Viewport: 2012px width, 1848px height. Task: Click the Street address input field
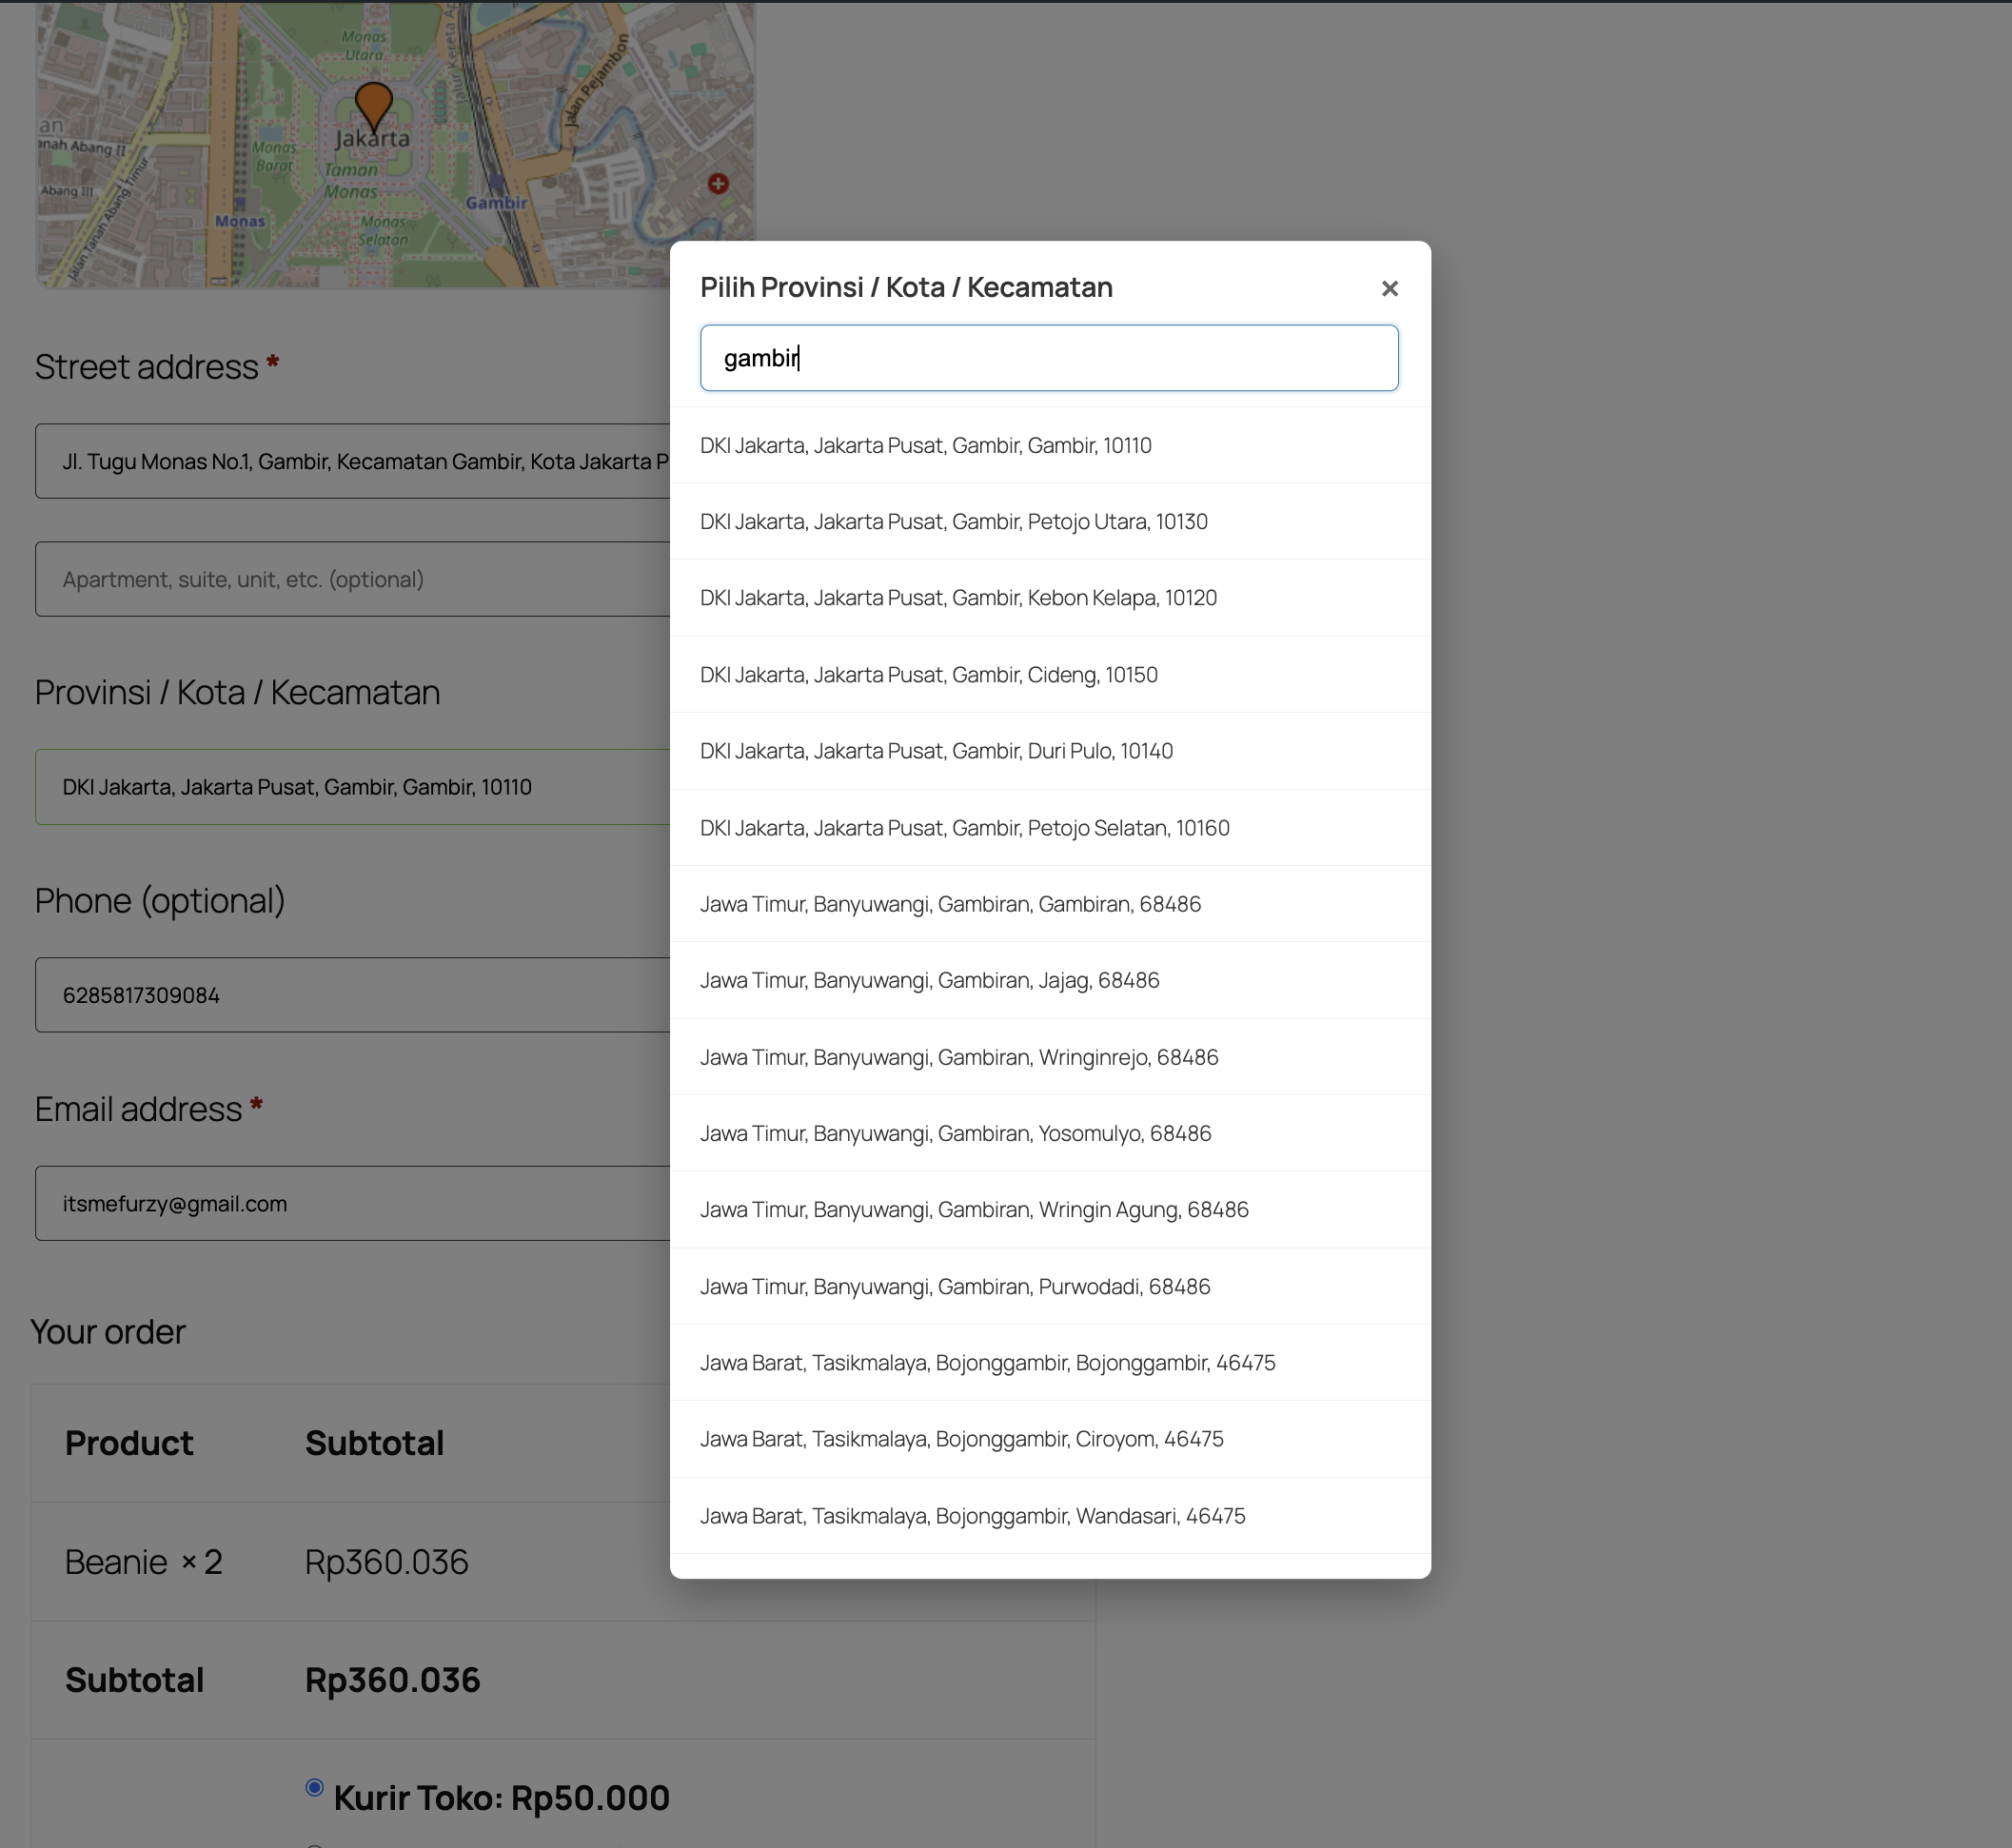click(x=352, y=461)
